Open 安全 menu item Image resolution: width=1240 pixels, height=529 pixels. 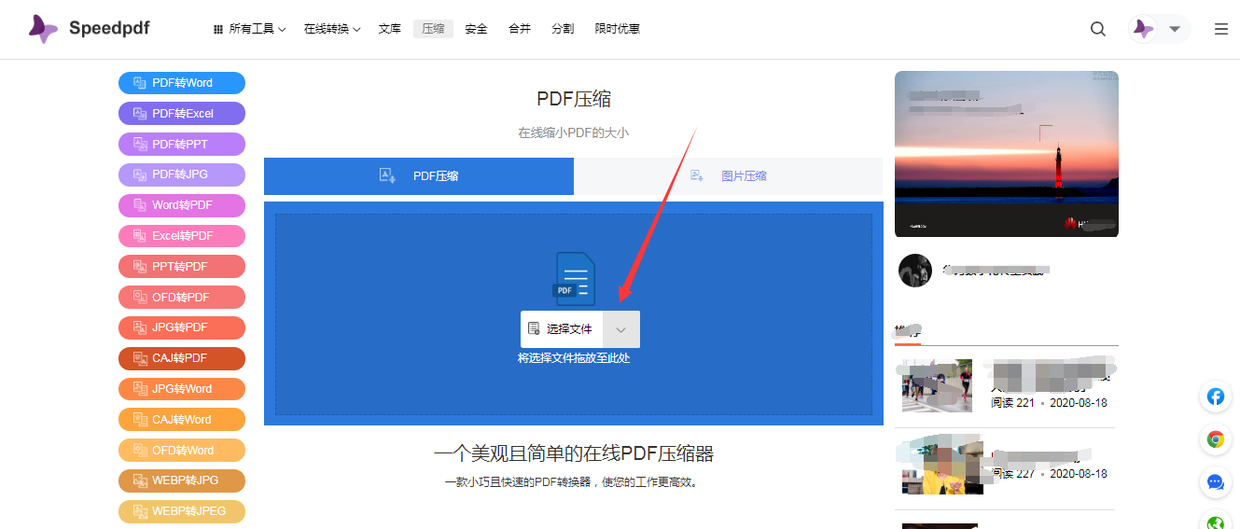coord(476,29)
